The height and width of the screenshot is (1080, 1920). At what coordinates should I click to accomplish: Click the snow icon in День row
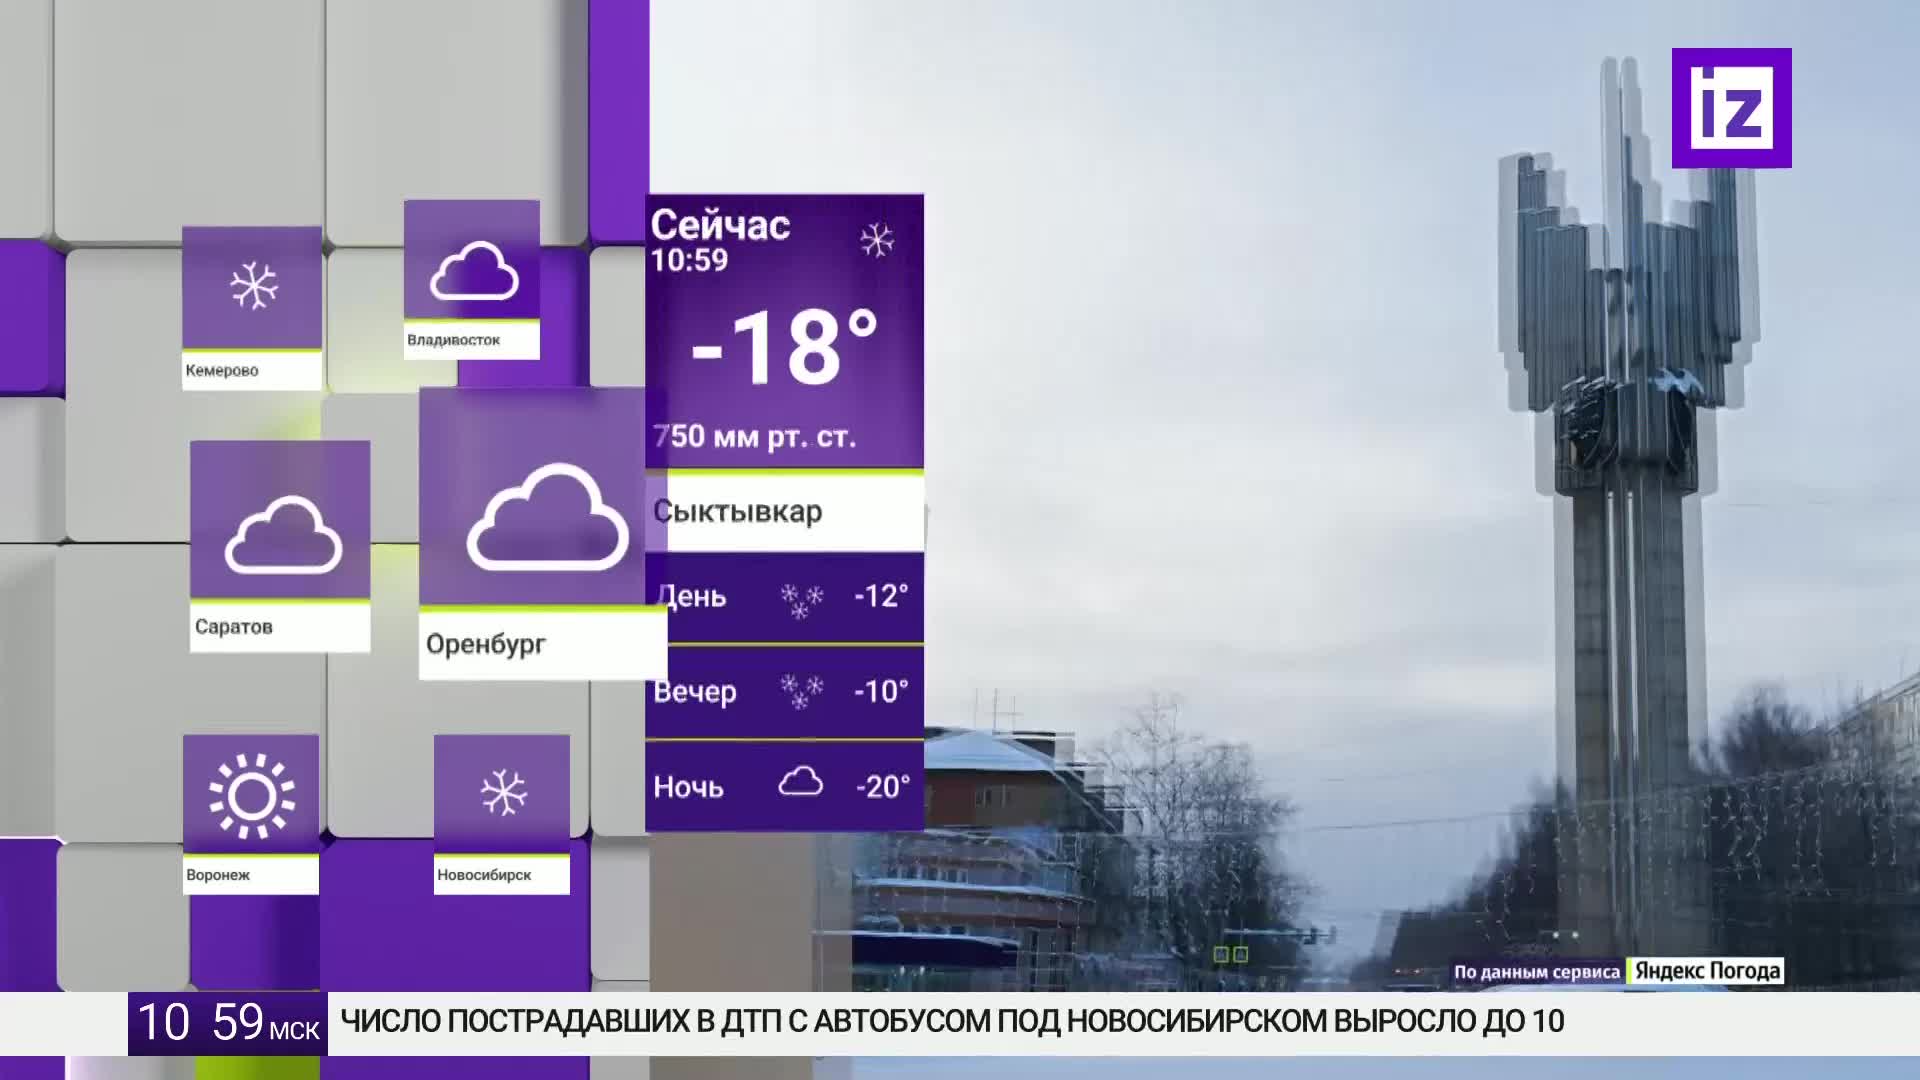pos(801,600)
